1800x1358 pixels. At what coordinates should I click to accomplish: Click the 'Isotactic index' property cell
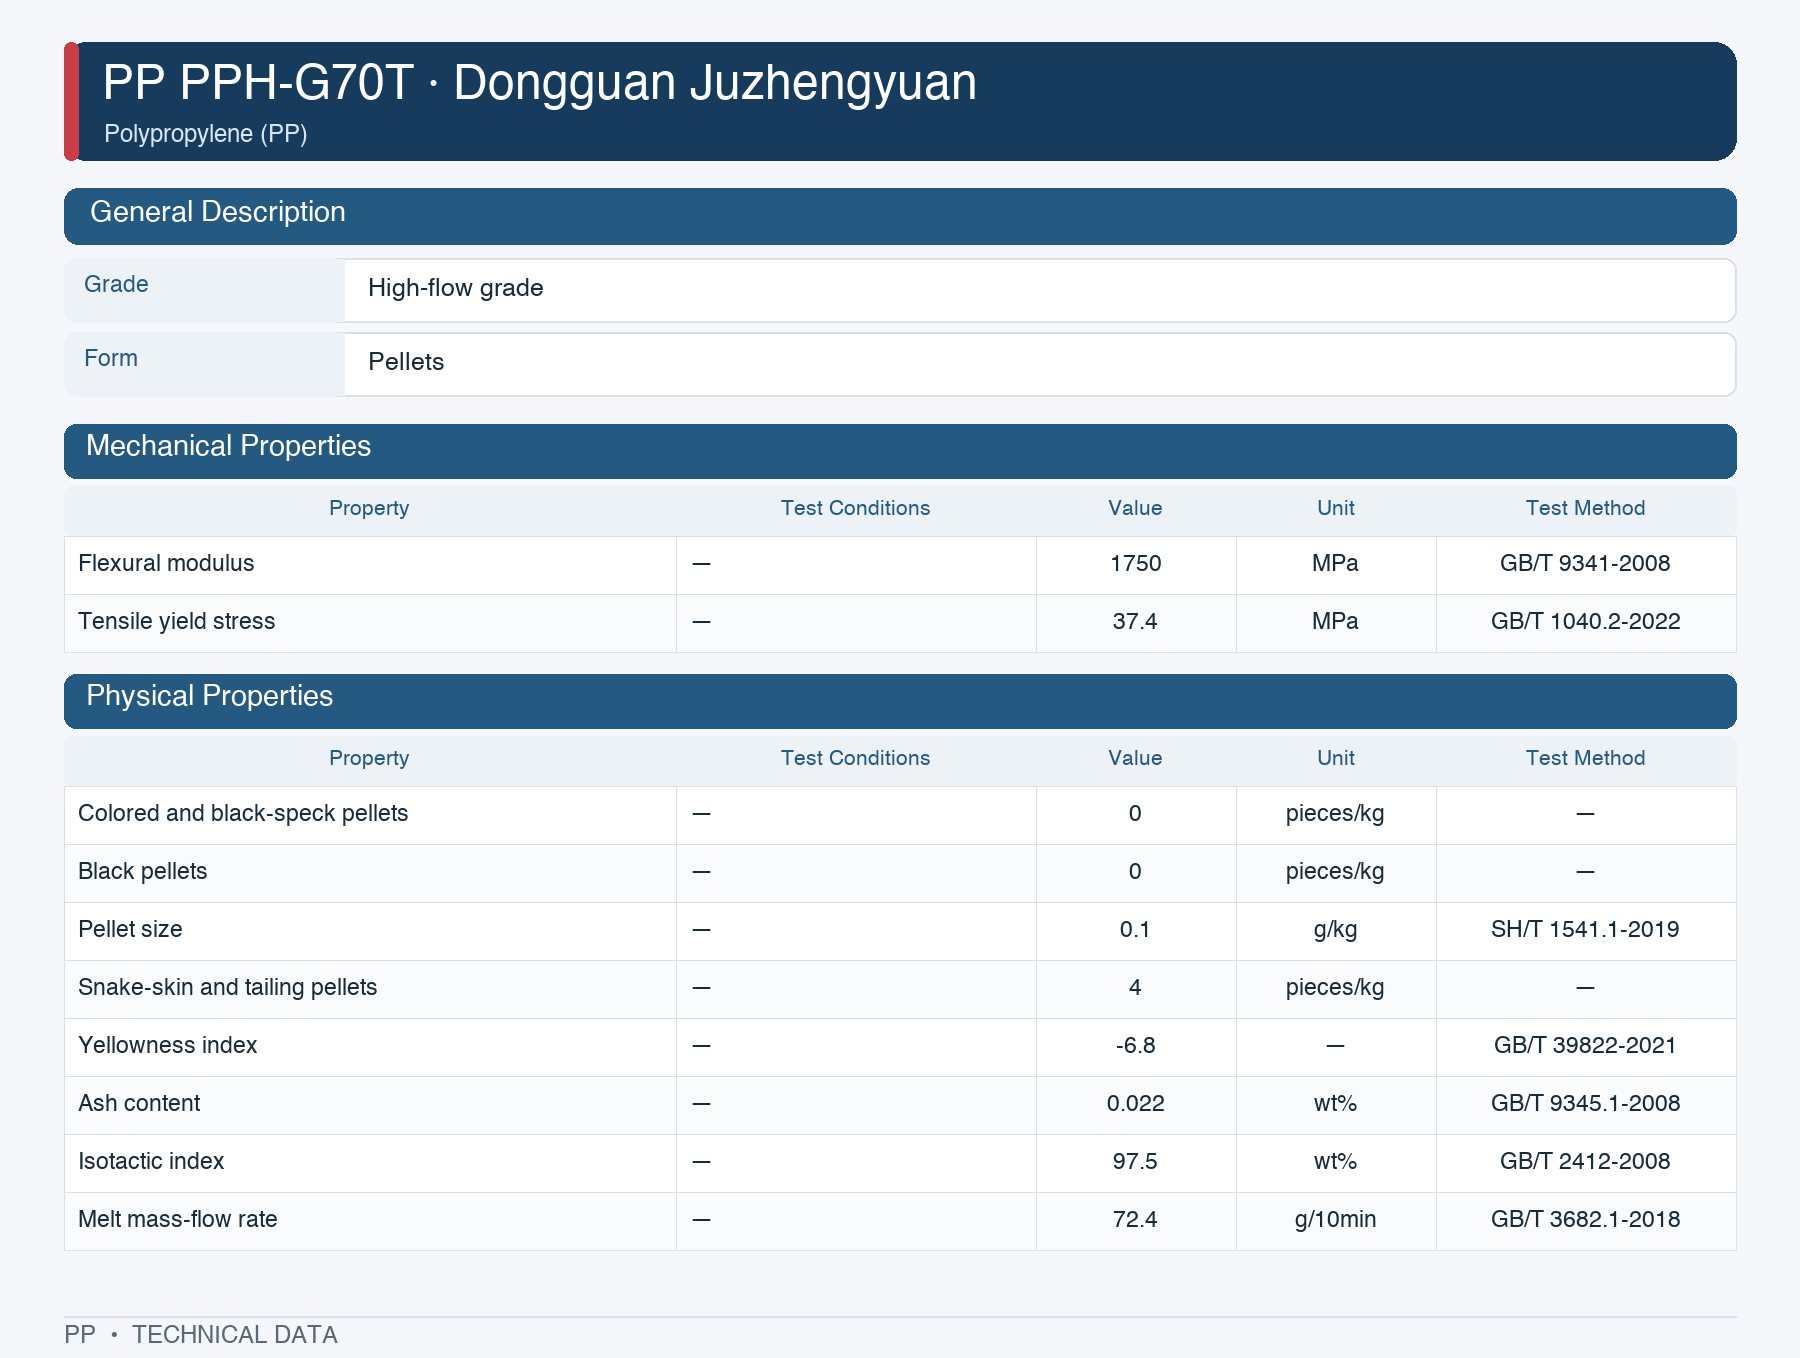[370, 1162]
